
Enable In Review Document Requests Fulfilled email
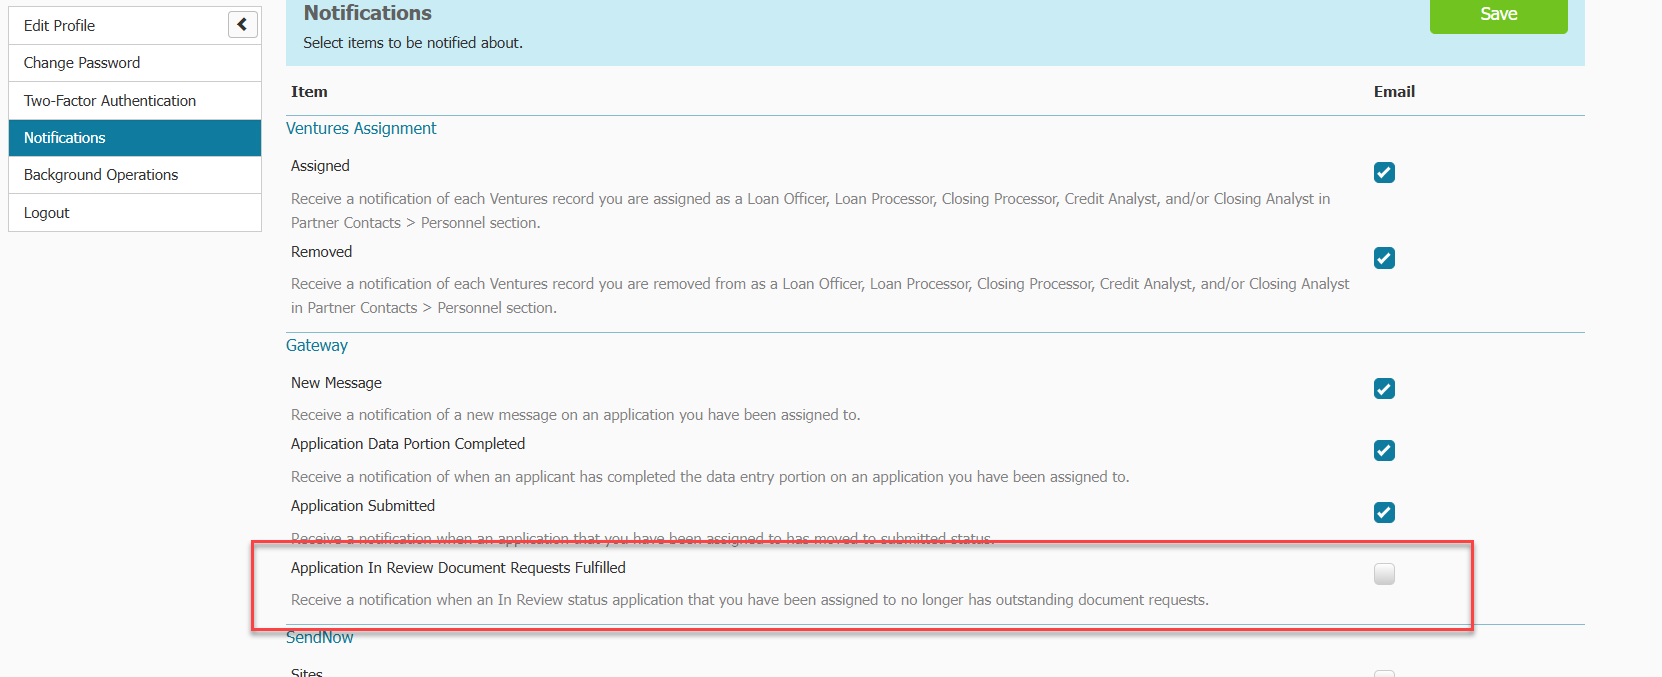click(x=1384, y=574)
